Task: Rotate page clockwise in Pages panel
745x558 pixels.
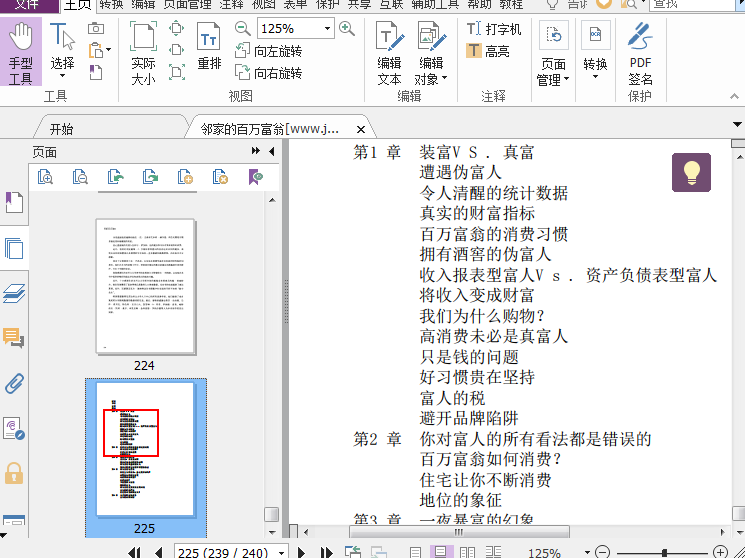Action: (150, 176)
